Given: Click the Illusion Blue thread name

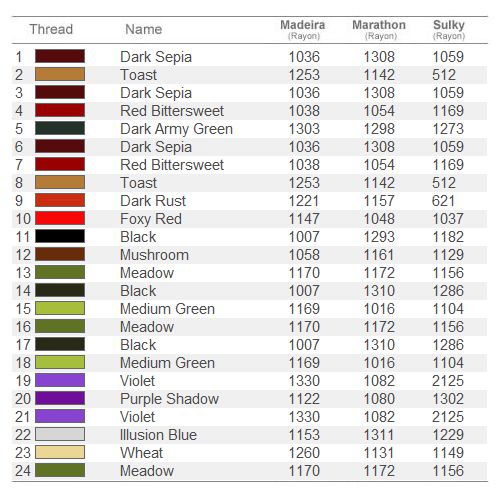Looking at the screenshot, I should coord(158,435).
